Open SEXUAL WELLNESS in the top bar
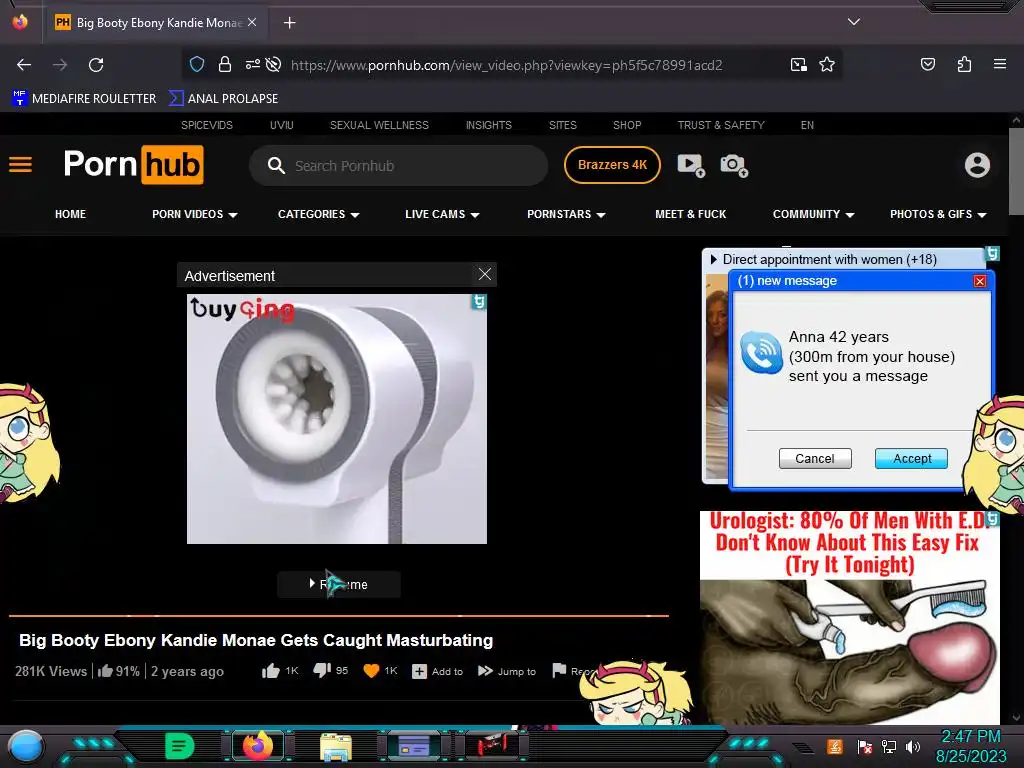 coord(379,125)
